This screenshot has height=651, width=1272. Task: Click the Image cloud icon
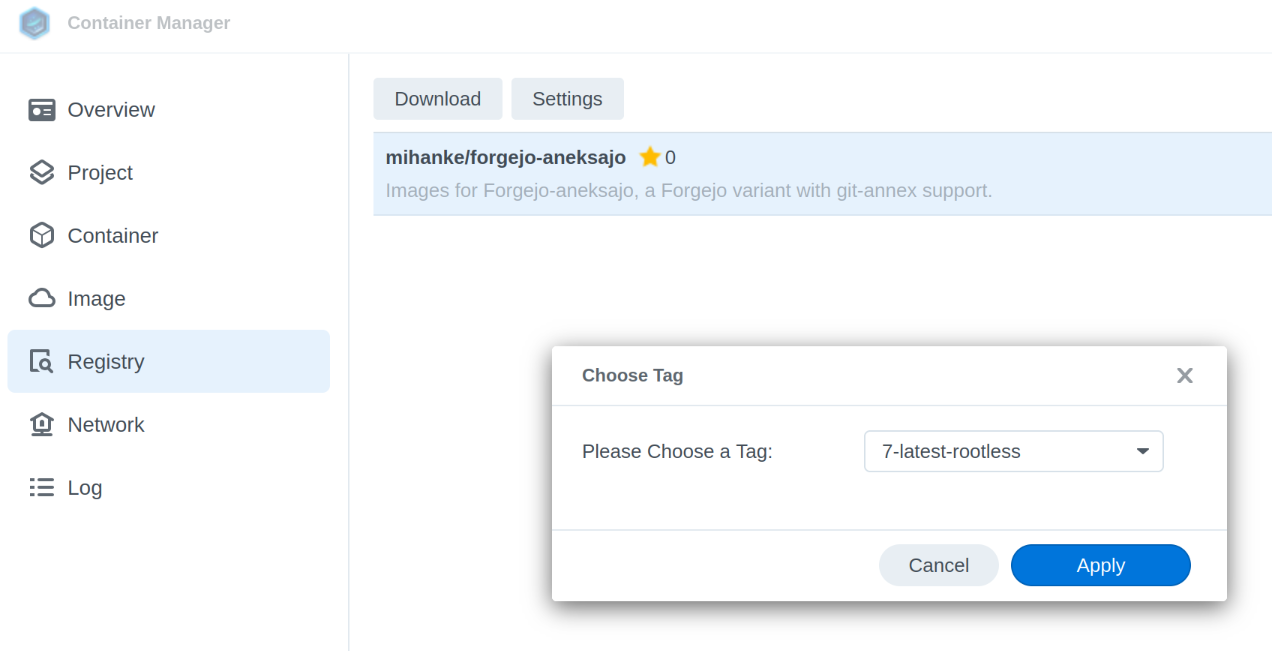click(x=41, y=299)
